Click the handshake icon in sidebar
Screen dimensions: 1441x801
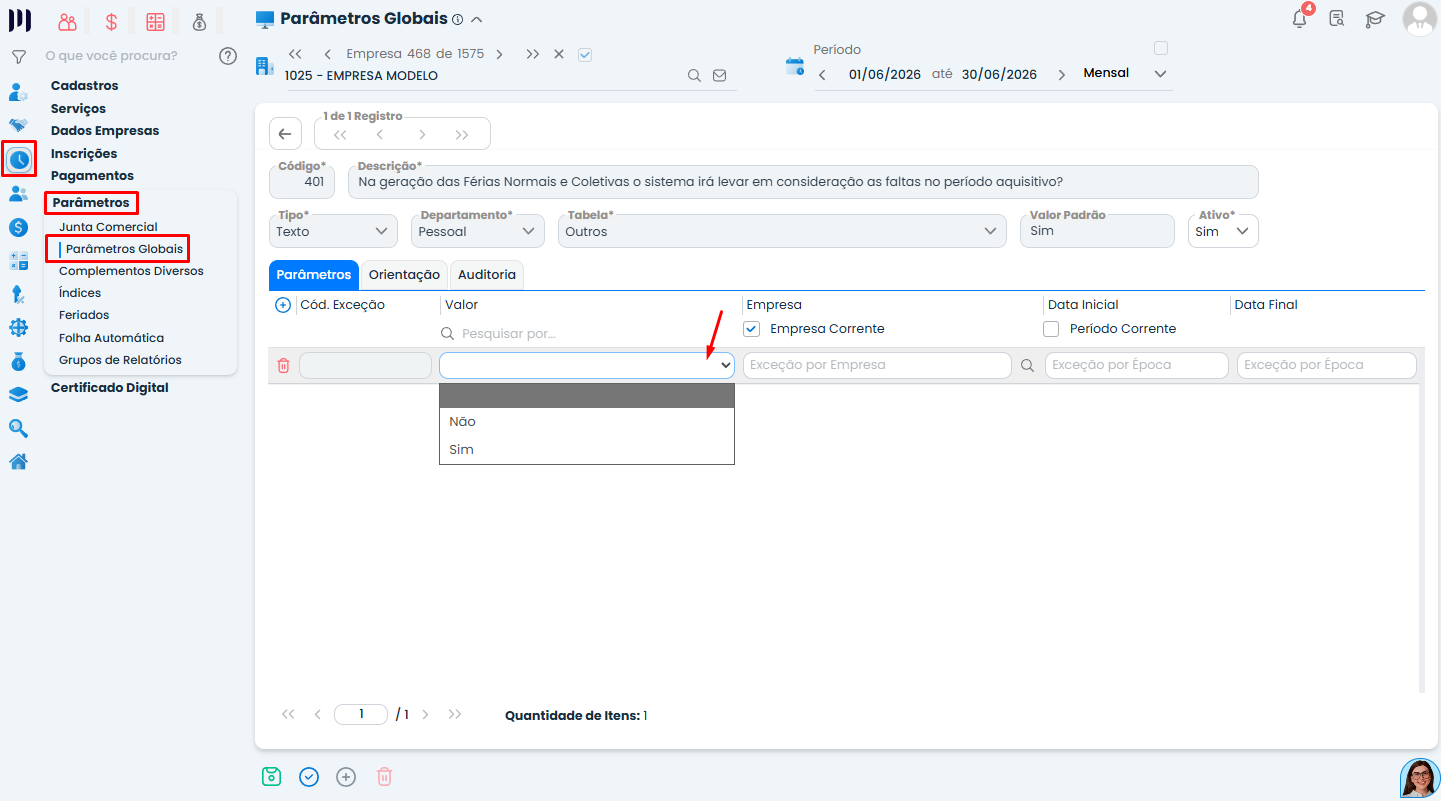(x=18, y=125)
